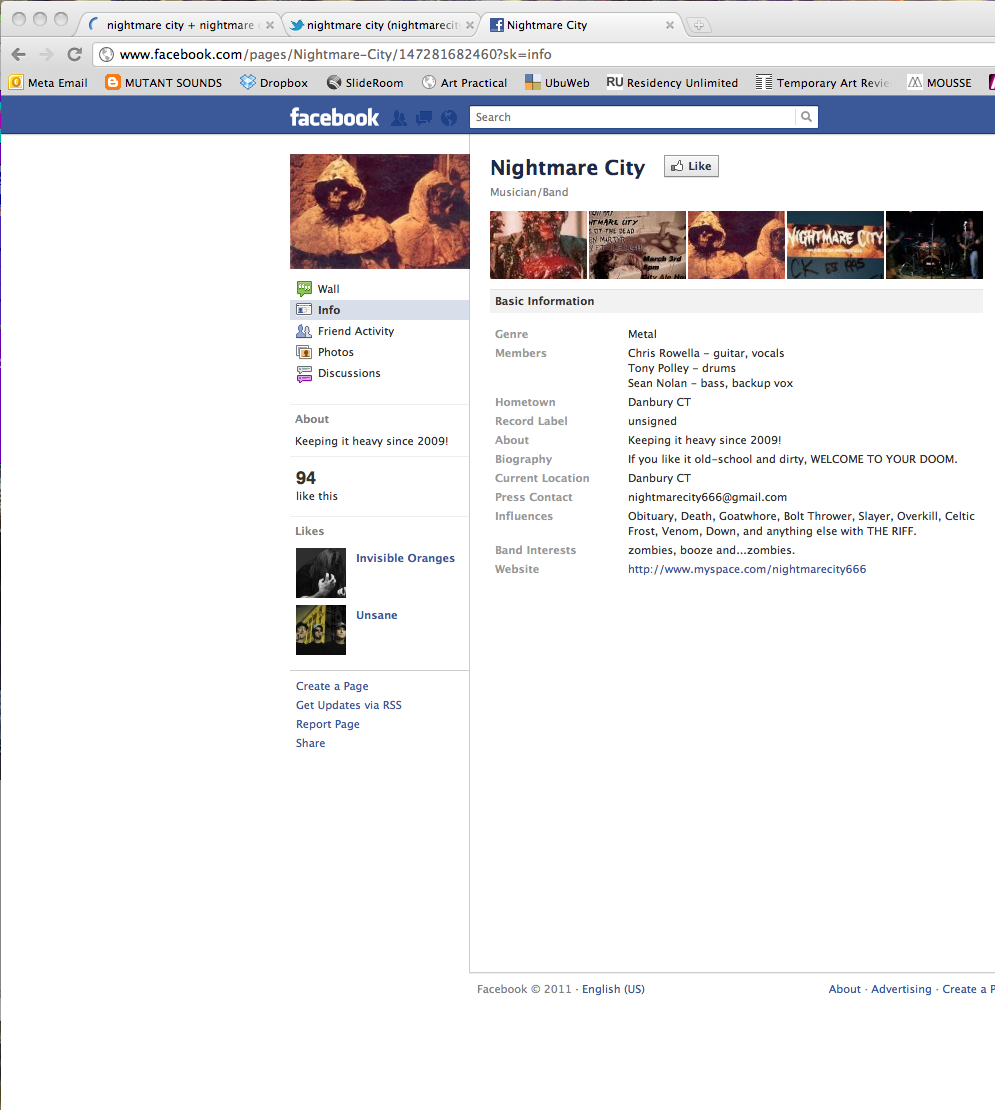
Task: Open the March 3rd show flyer thumbnail
Action: pos(638,245)
